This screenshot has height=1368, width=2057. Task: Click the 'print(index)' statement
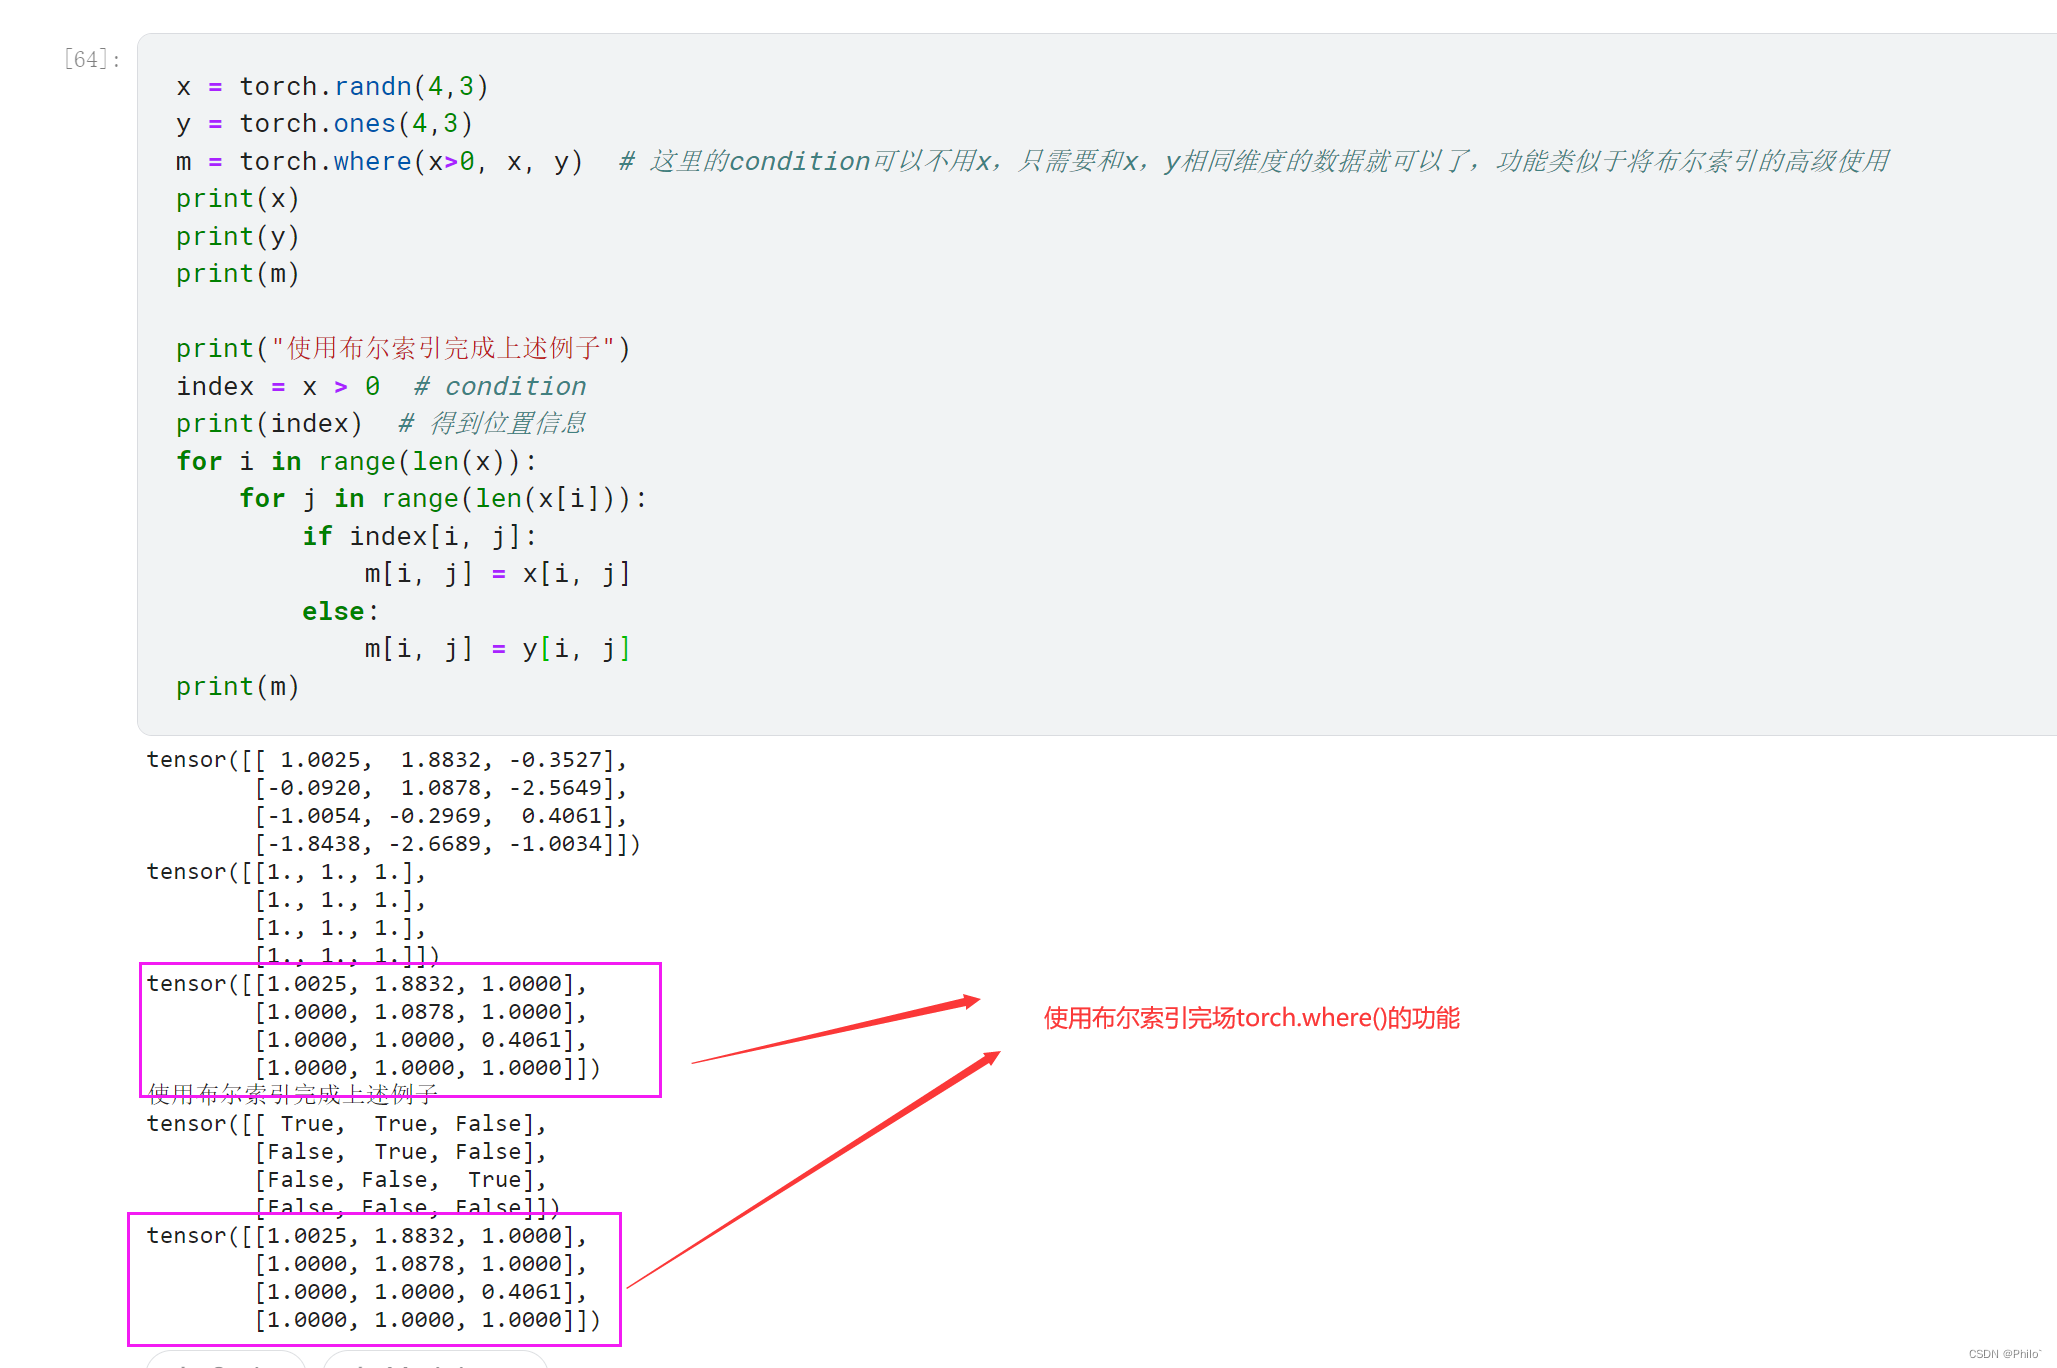(x=269, y=423)
